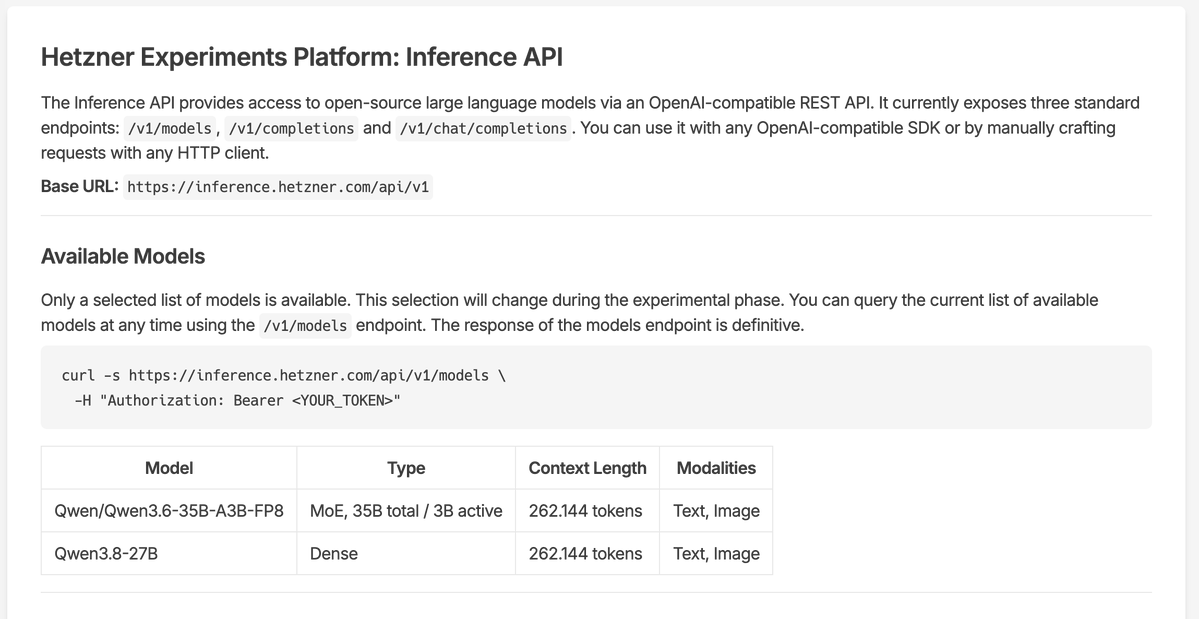1199x619 pixels.
Task: Click context length cell in Qwen3.6-35B row
Action: coord(587,510)
